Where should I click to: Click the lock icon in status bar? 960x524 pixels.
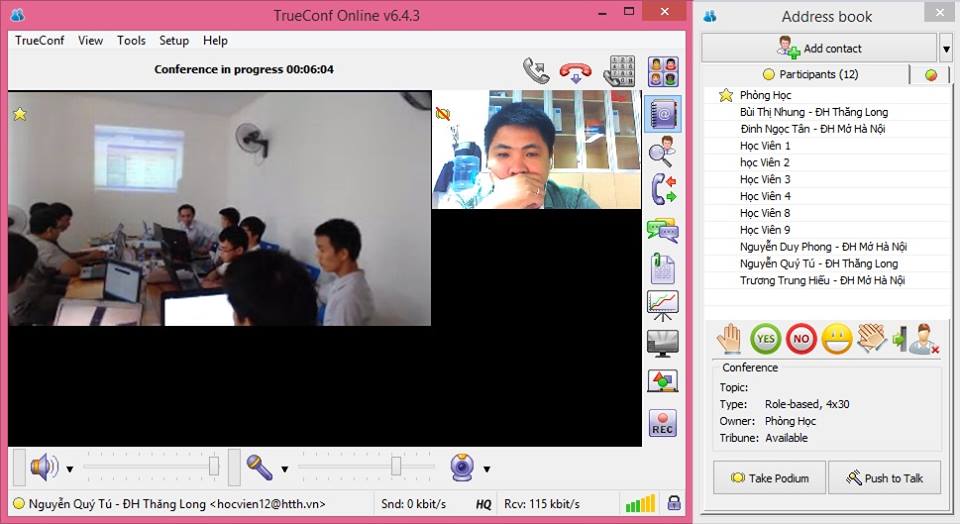673,503
